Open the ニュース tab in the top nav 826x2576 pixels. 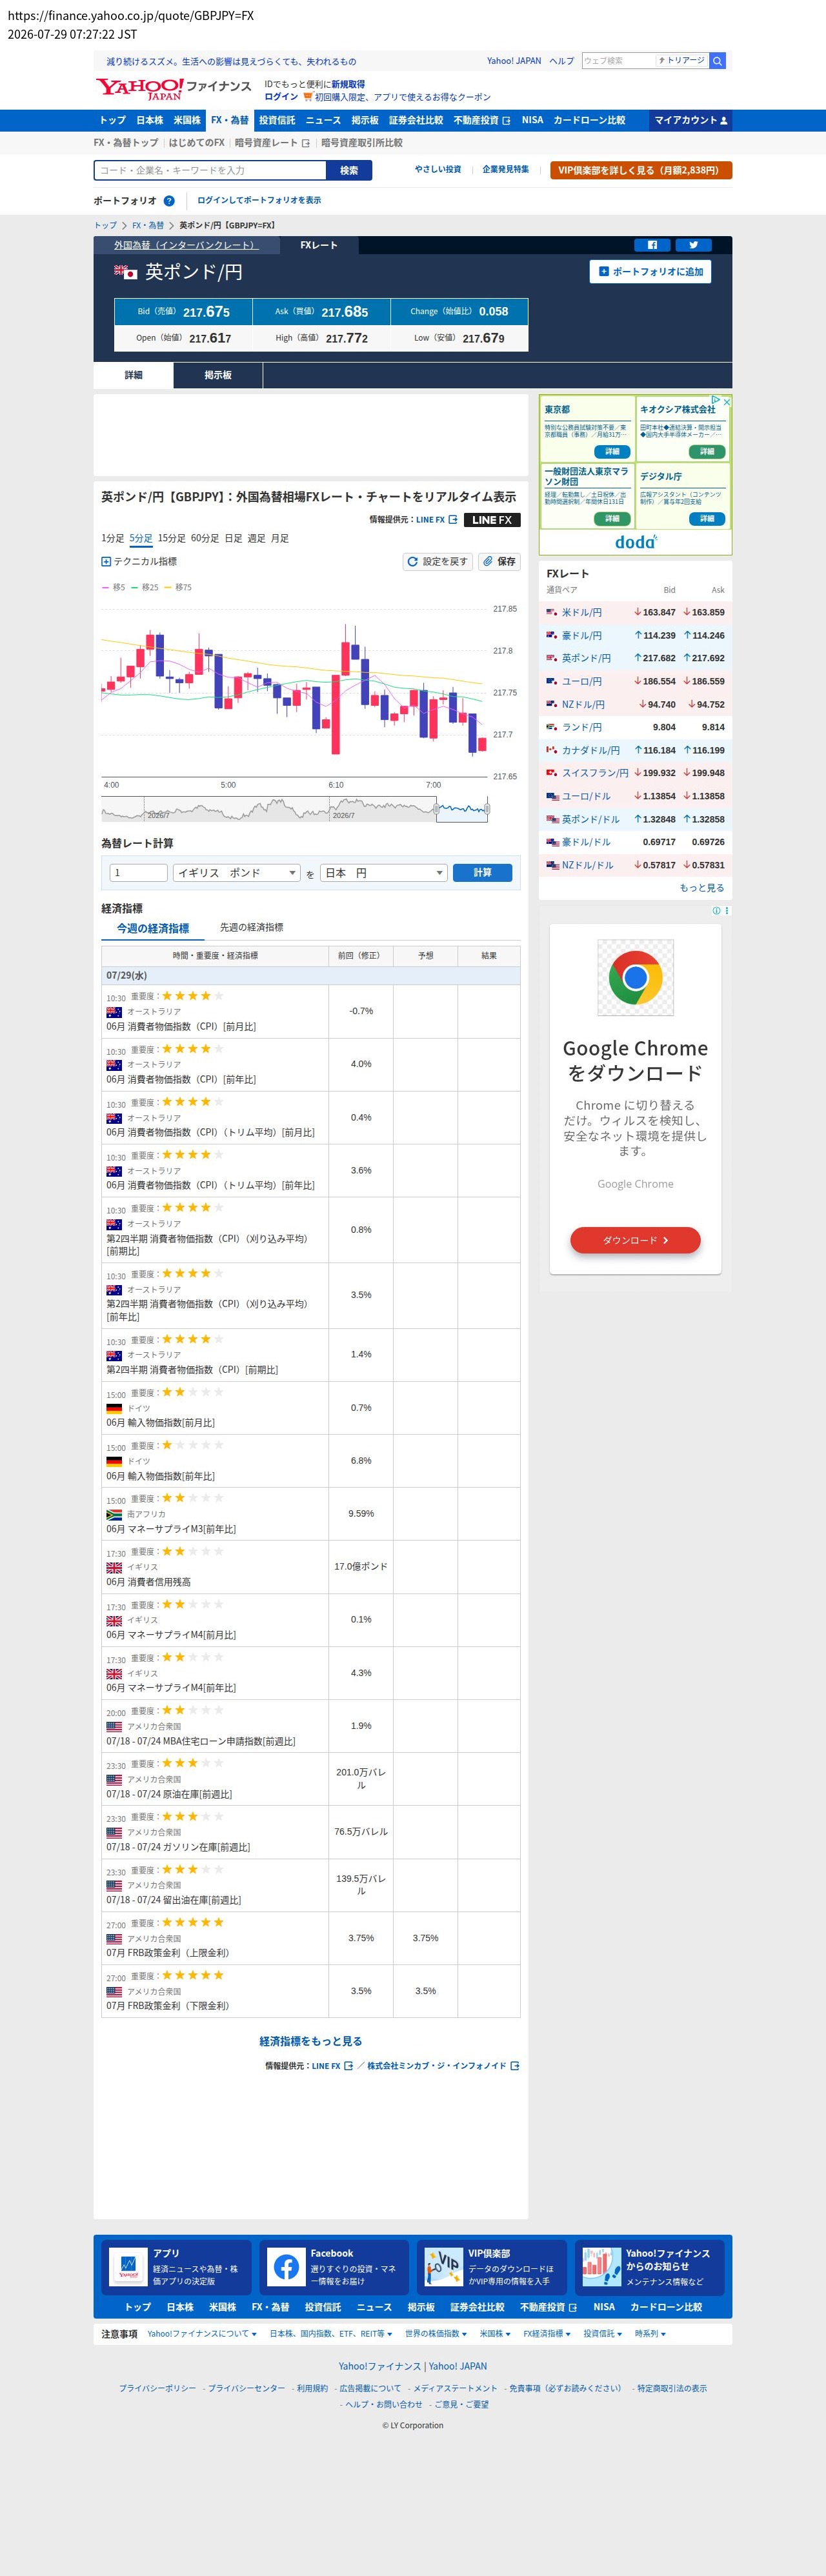pos(323,121)
